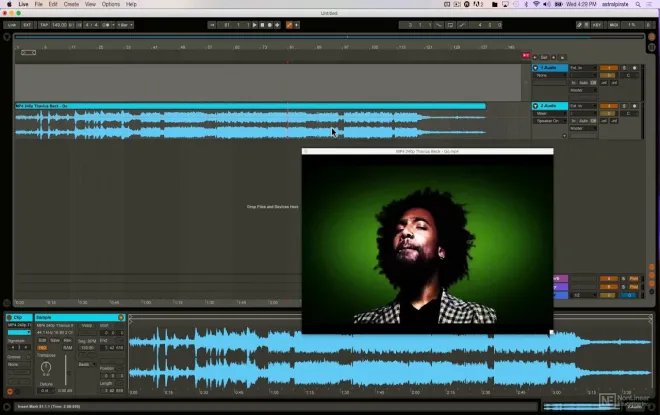Open the Options menu

point(111,4)
